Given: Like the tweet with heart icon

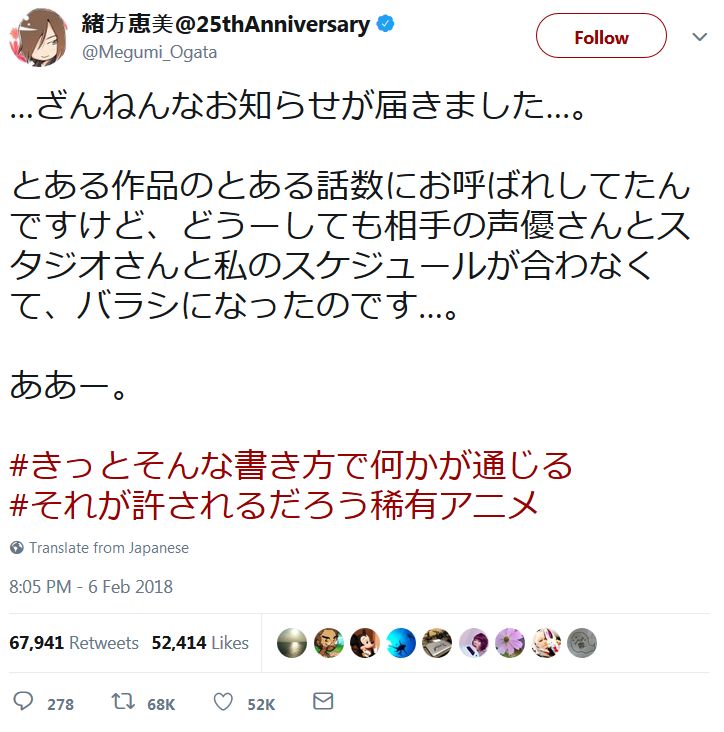Looking at the screenshot, I should (223, 702).
